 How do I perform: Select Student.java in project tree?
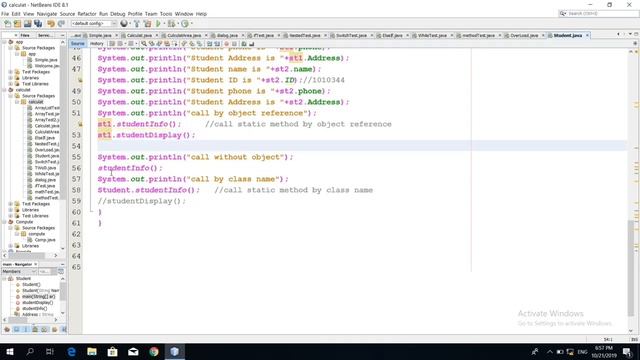tap(47, 156)
